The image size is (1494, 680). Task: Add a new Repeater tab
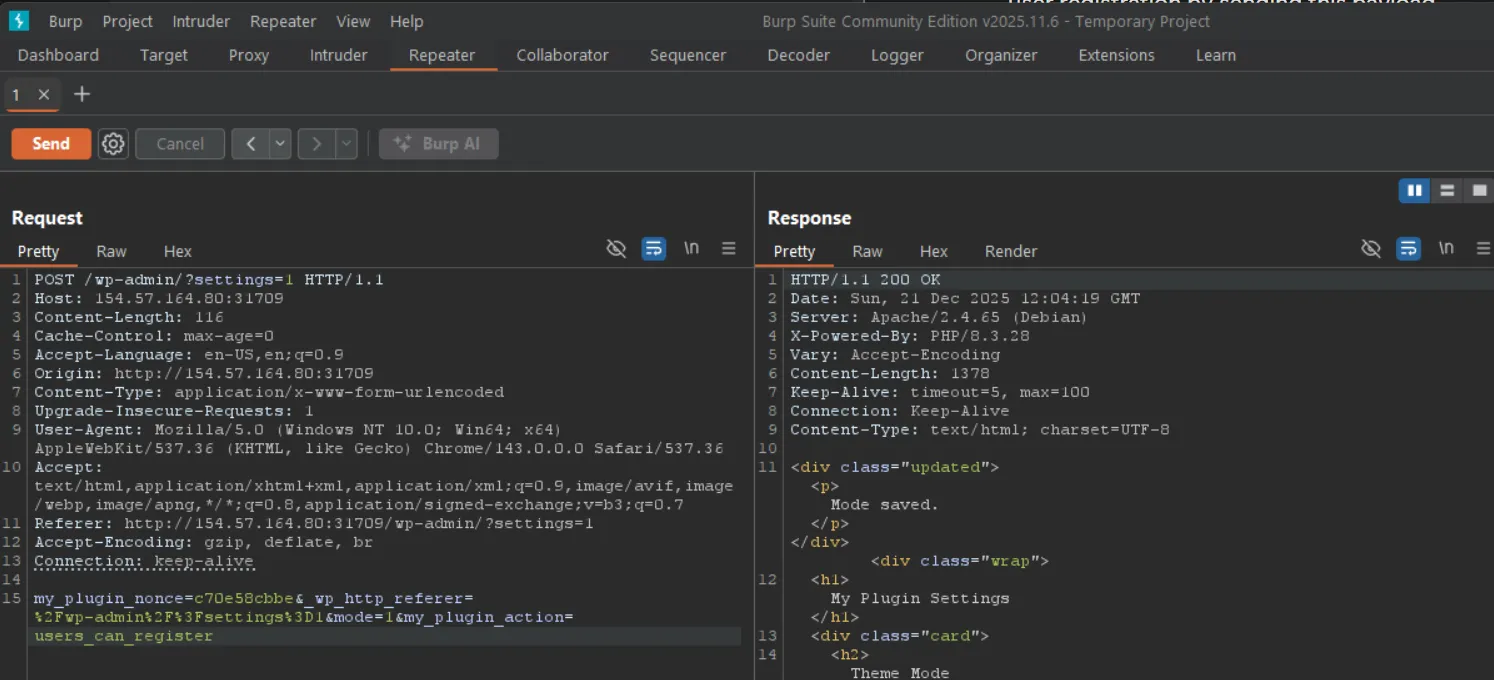point(82,94)
